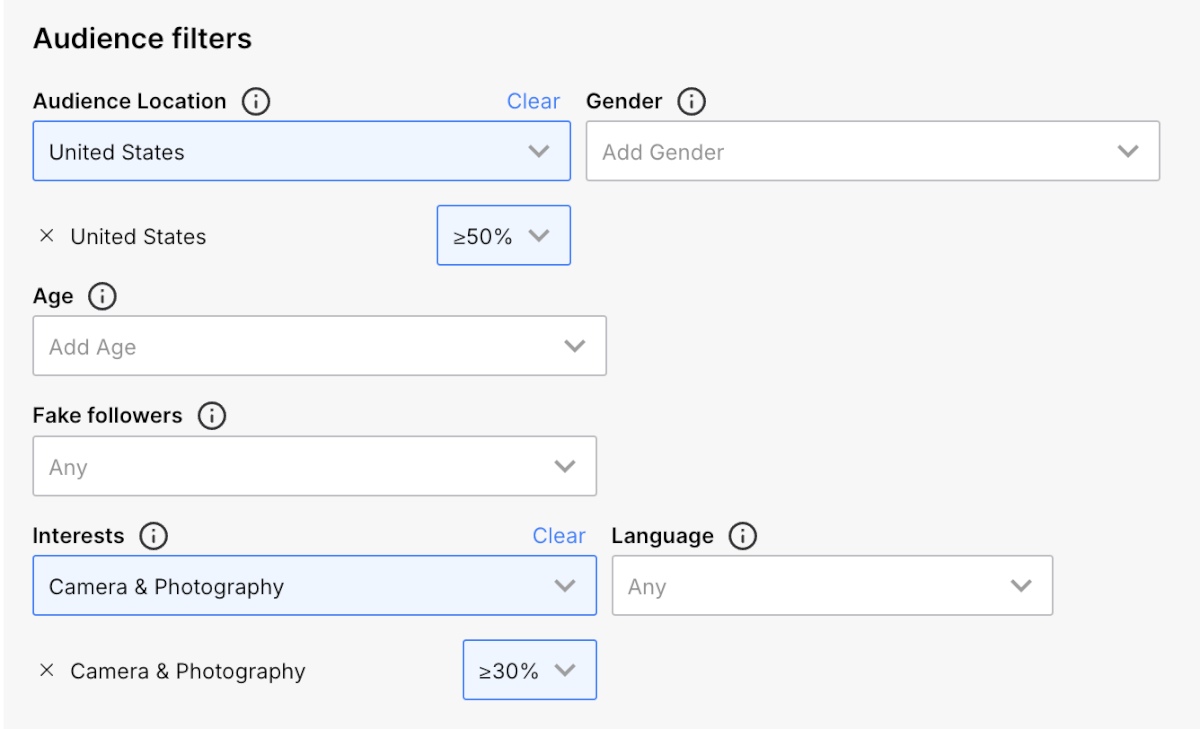Clear the Interests filter
Image resolution: width=1200 pixels, height=729 pixels.
click(x=558, y=536)
